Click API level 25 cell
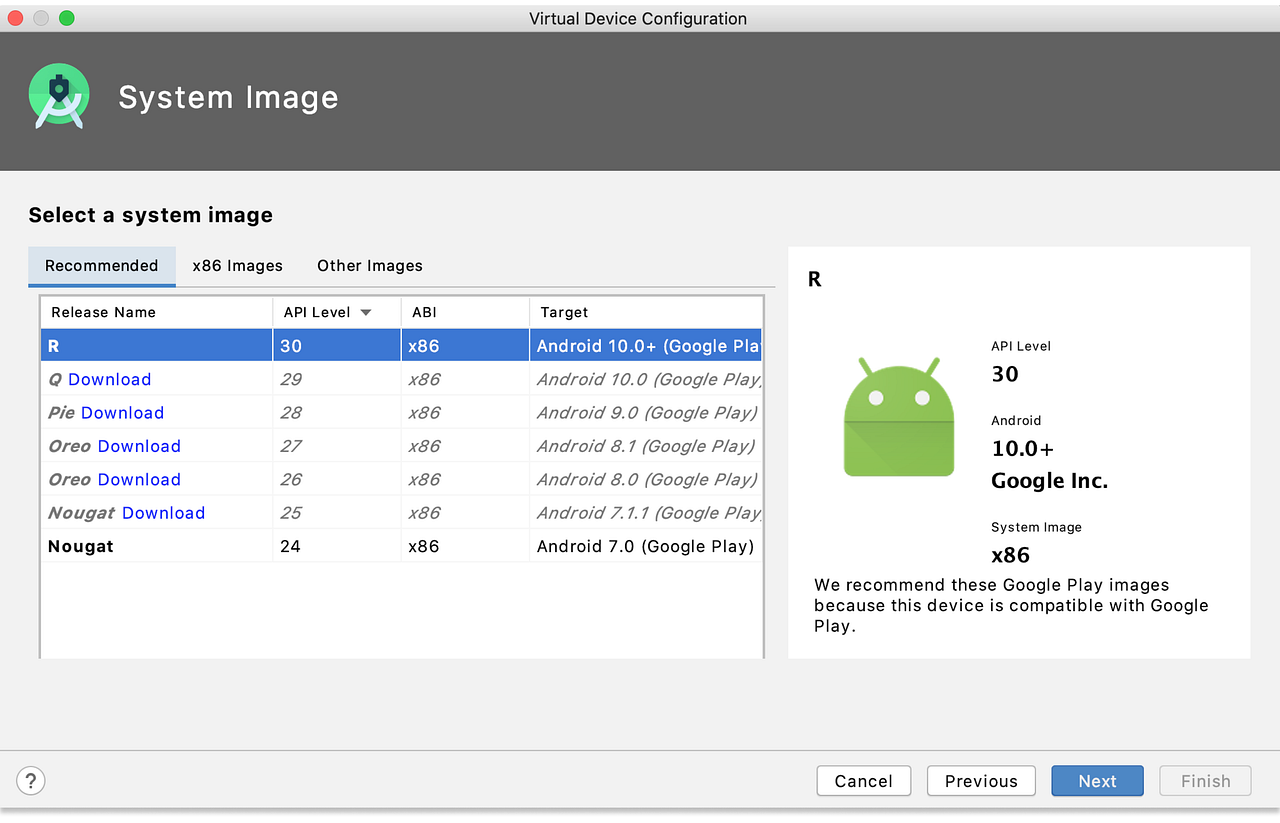Viewport: 1280px width, 823px height. (336, 513)
